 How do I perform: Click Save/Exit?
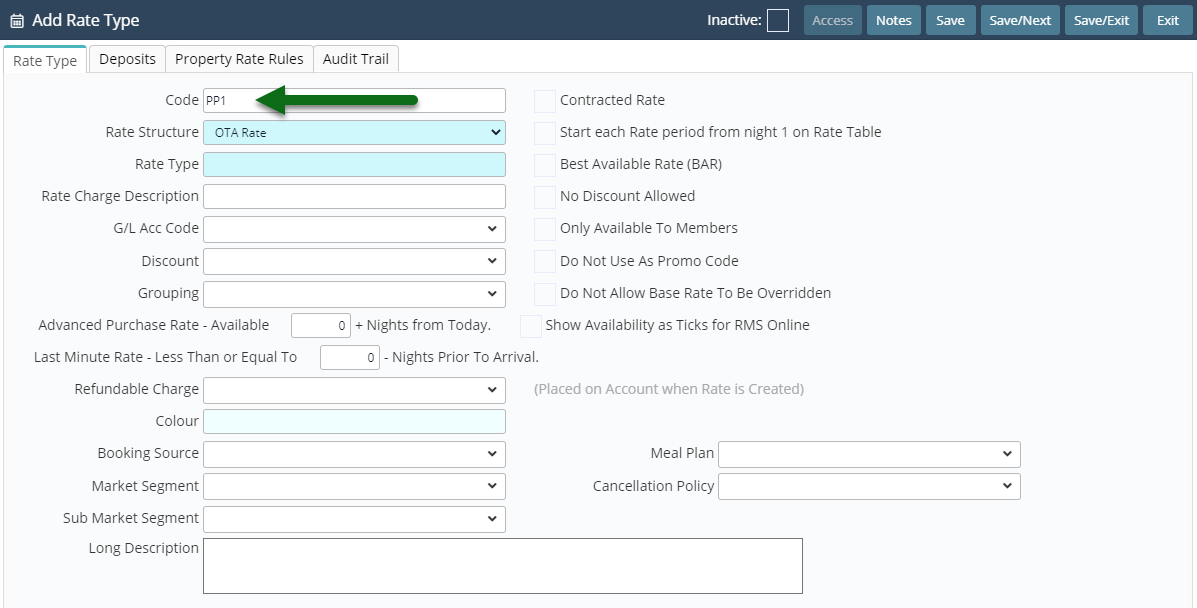pos(1102,21)
